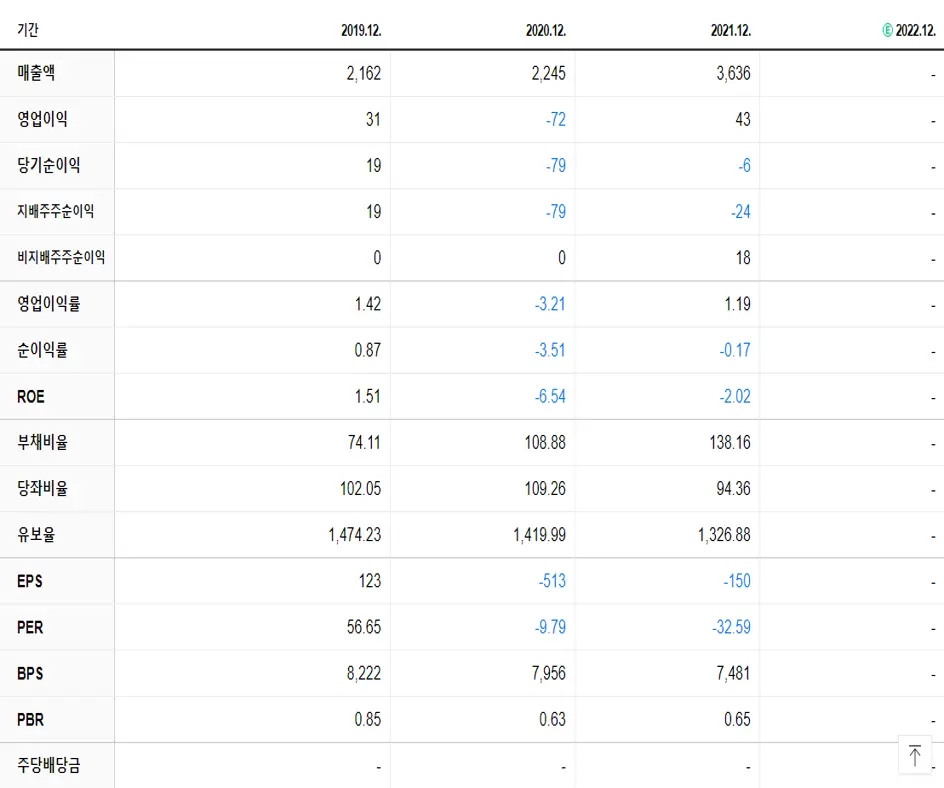Click the ROE row label
The image size is (944, 788).
(31, 397)
